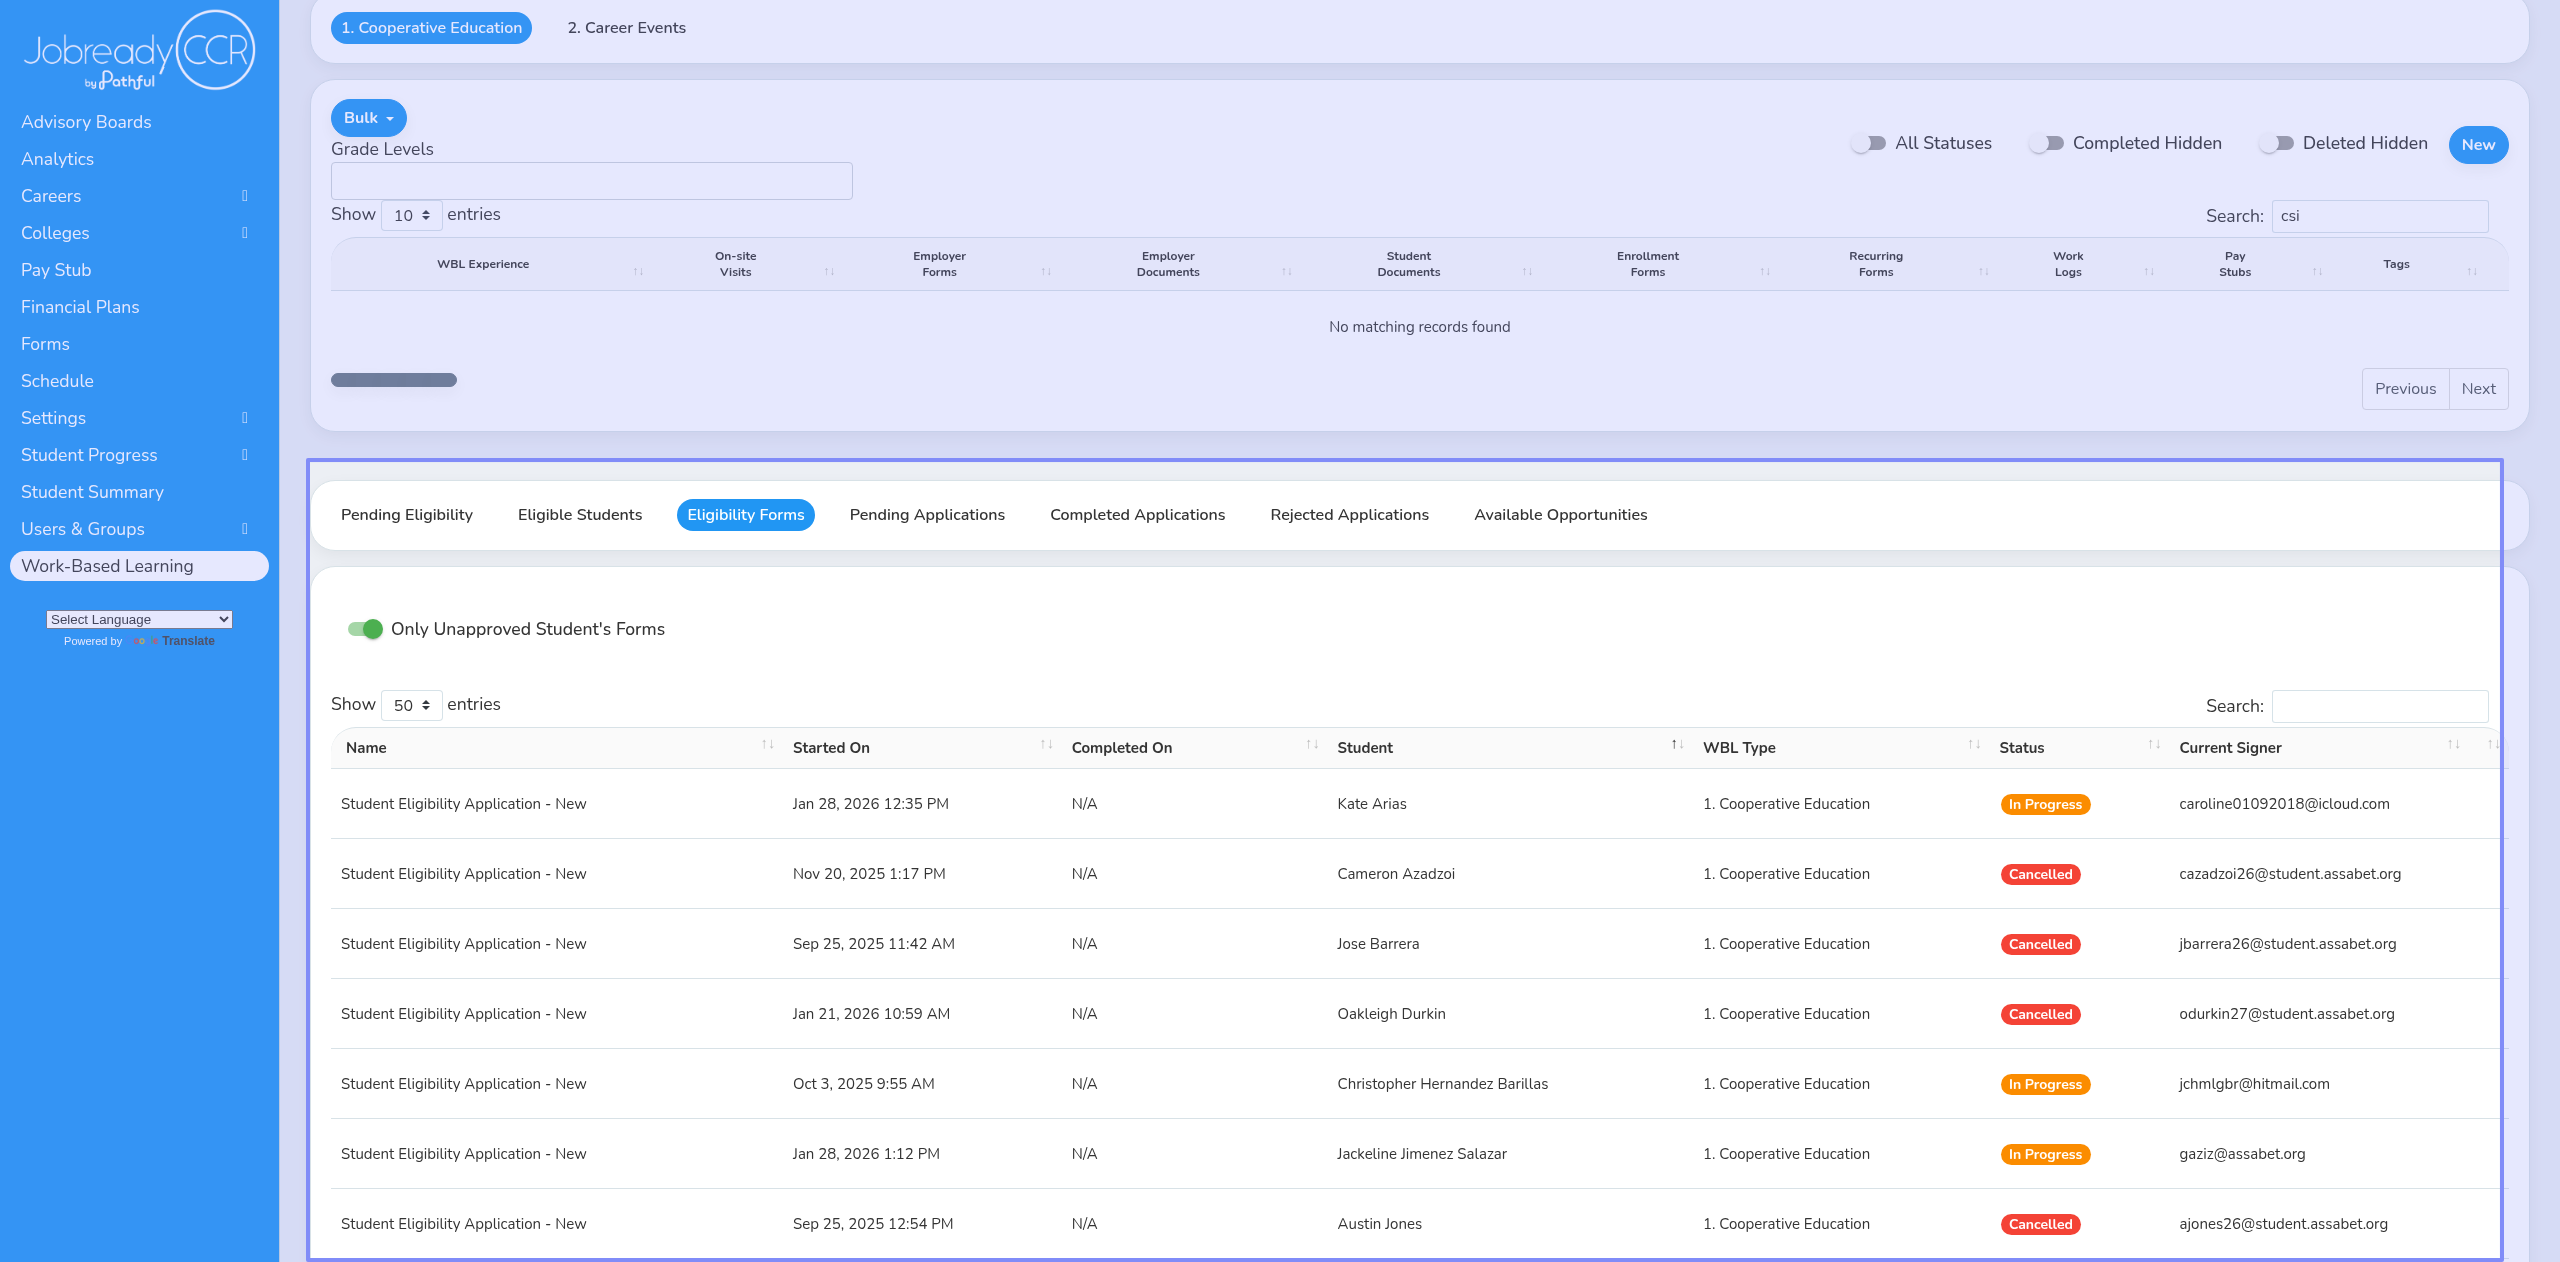Open the Career Events tab
Viewport: 2560px width, 1262px height.
[626, 28]
